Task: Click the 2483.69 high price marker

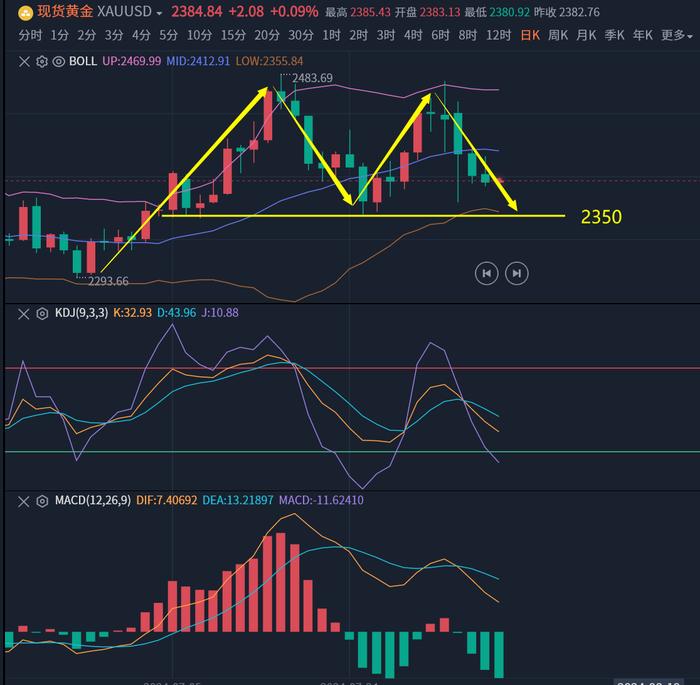Action: (313, 78)
